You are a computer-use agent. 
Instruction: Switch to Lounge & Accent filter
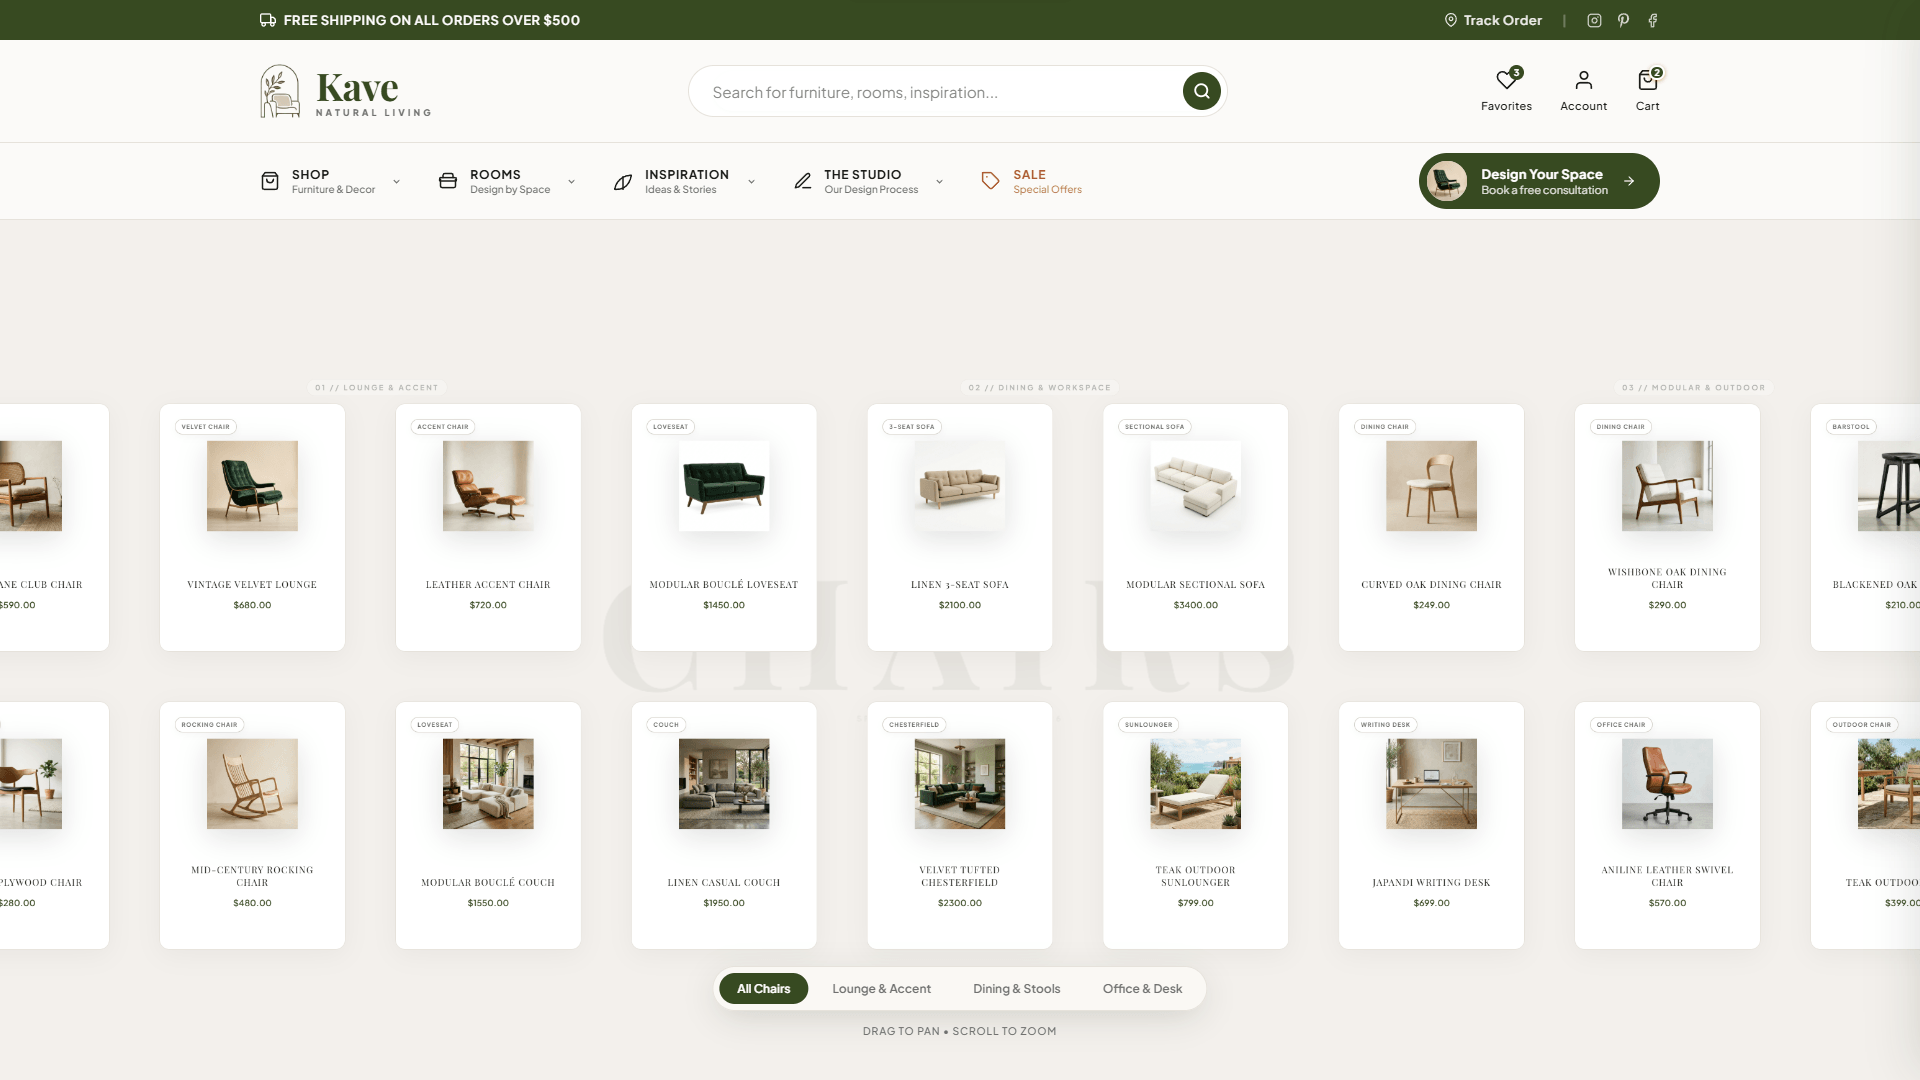coord(881,989)
